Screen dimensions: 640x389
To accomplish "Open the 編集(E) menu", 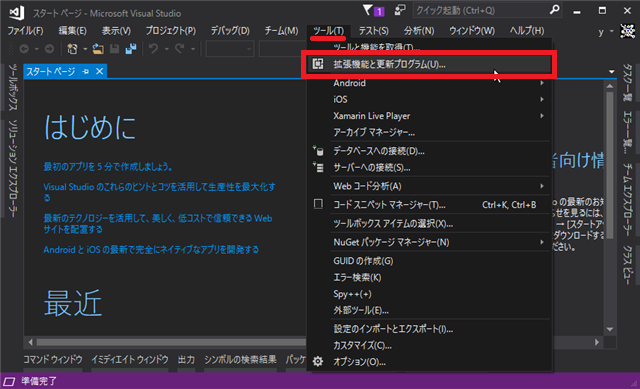I will pyautogui.click(x=72, y=31).
